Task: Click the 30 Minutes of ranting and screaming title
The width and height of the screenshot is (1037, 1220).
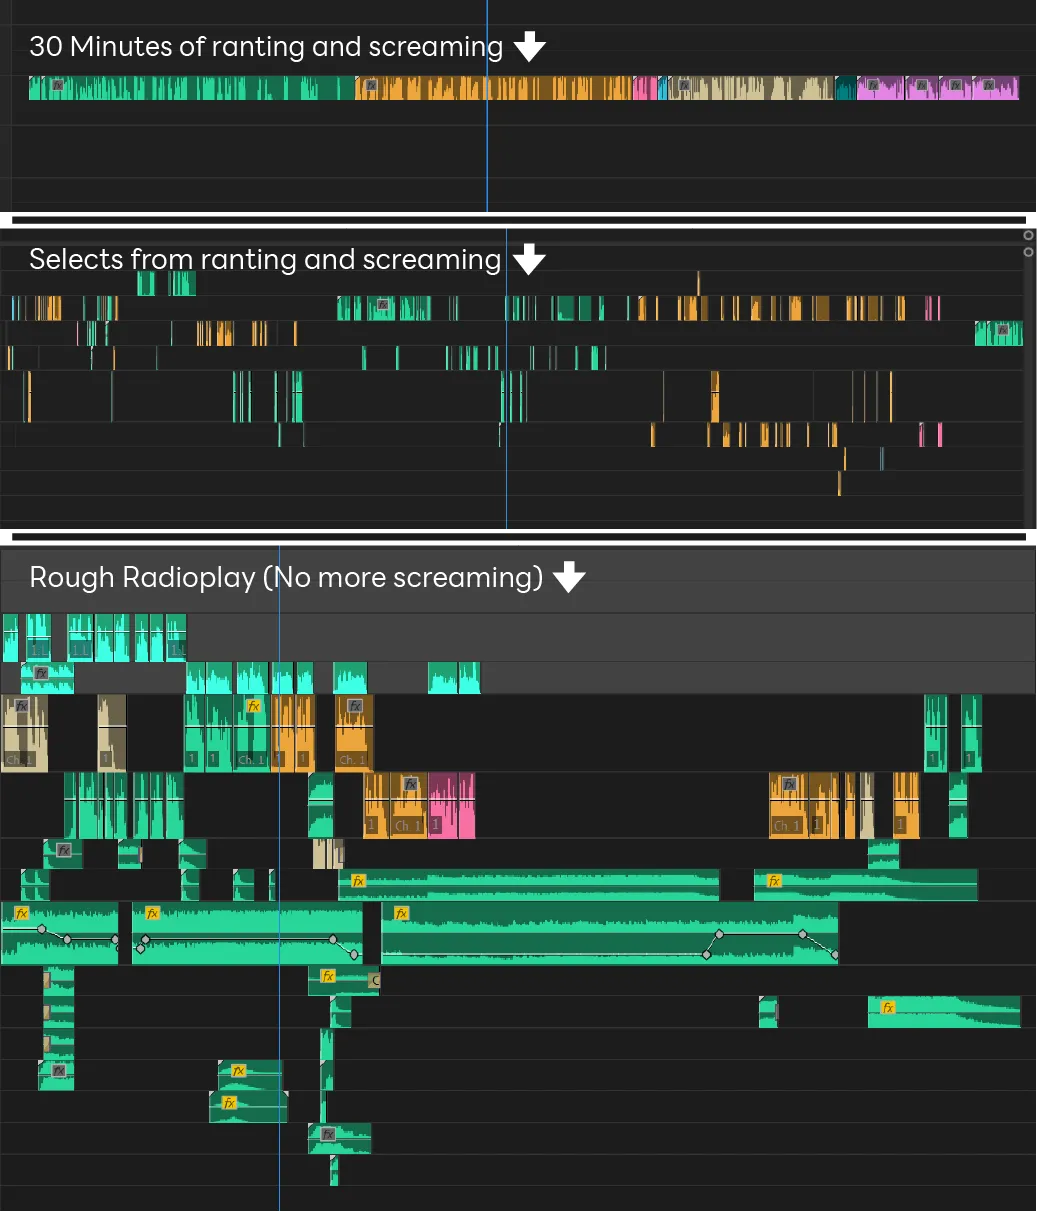Action: point(265,46)
